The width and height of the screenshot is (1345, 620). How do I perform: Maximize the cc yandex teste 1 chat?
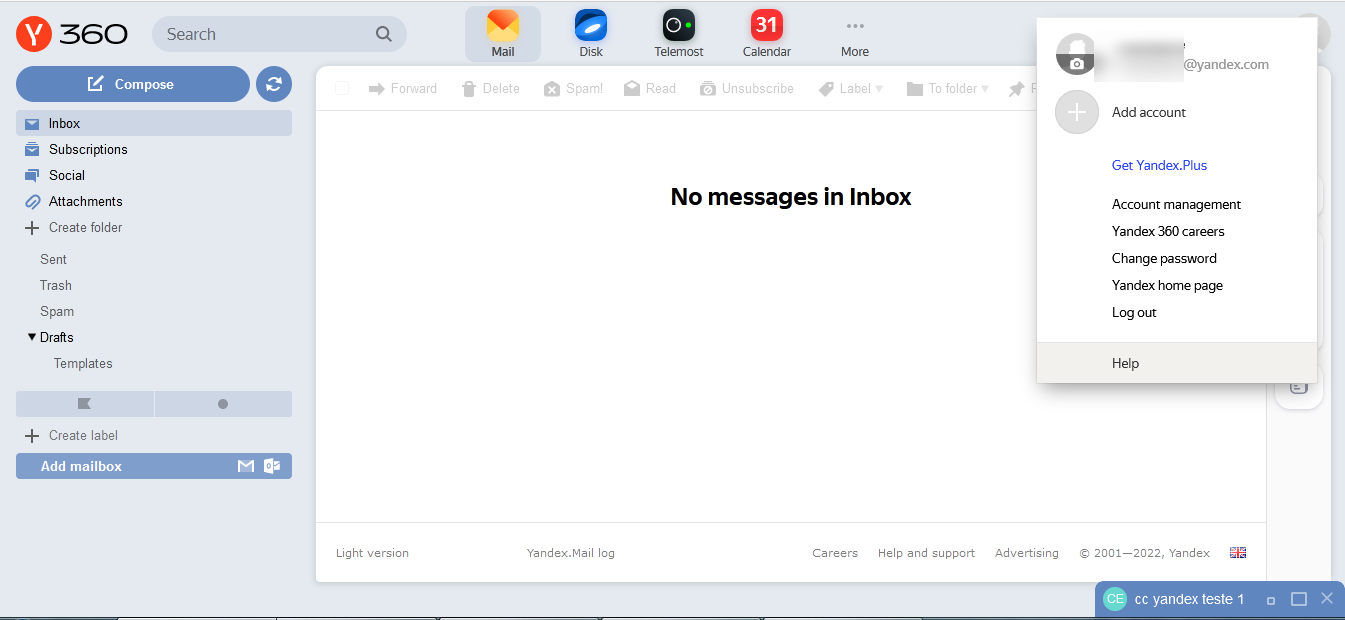coord(1299,599)
